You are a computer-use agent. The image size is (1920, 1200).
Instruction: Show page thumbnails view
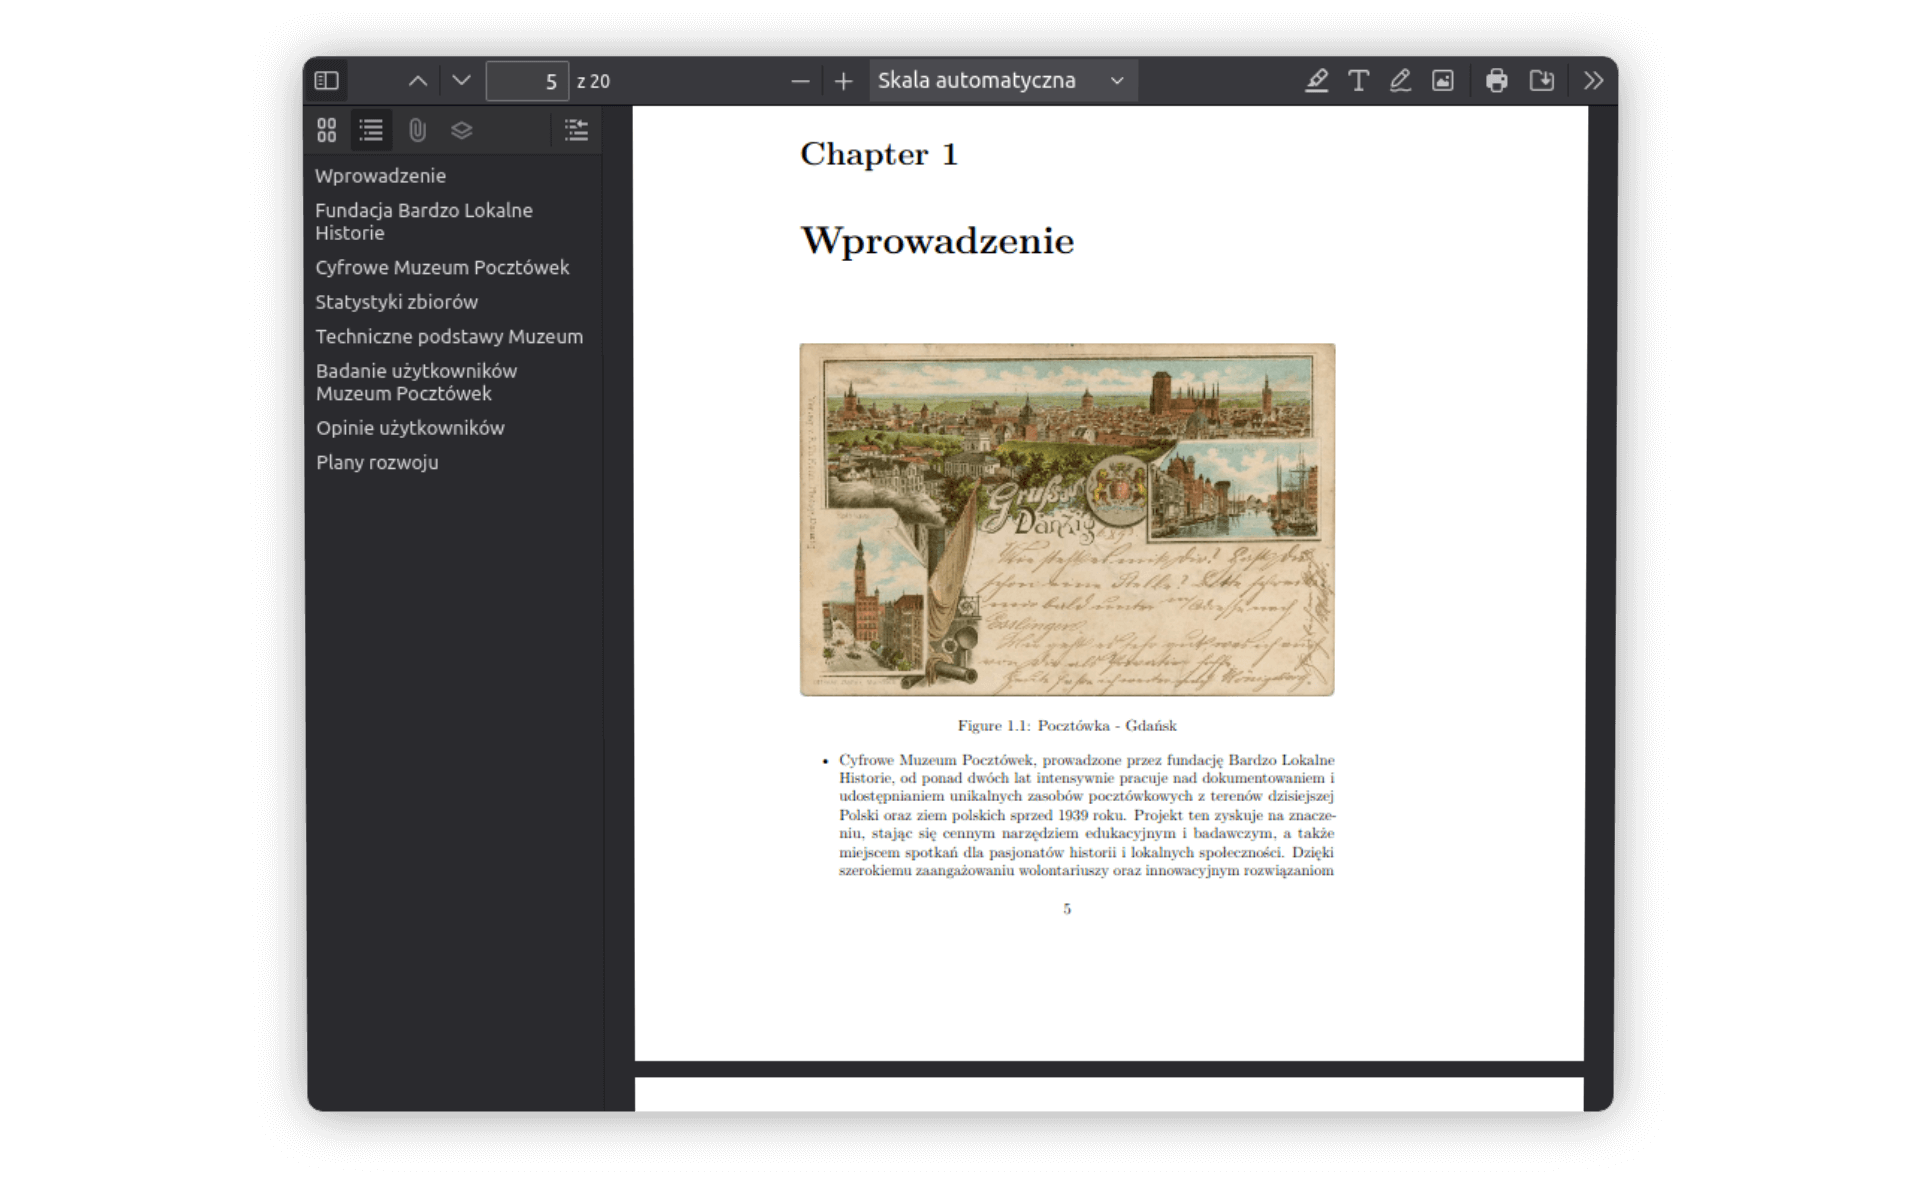[x=327, y=130]
